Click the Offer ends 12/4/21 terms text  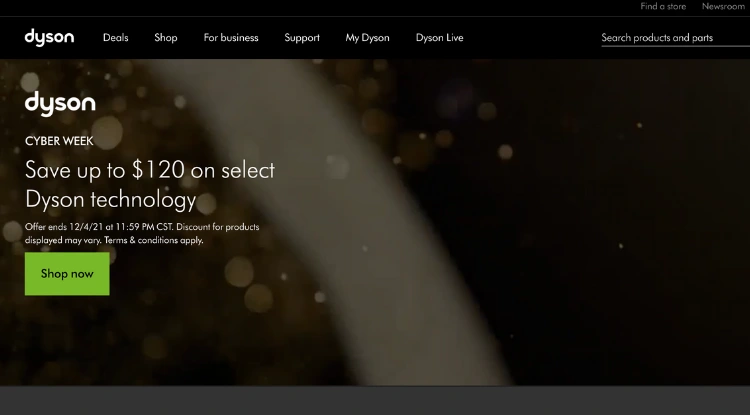pyautogui.click(x=142, y=233)
